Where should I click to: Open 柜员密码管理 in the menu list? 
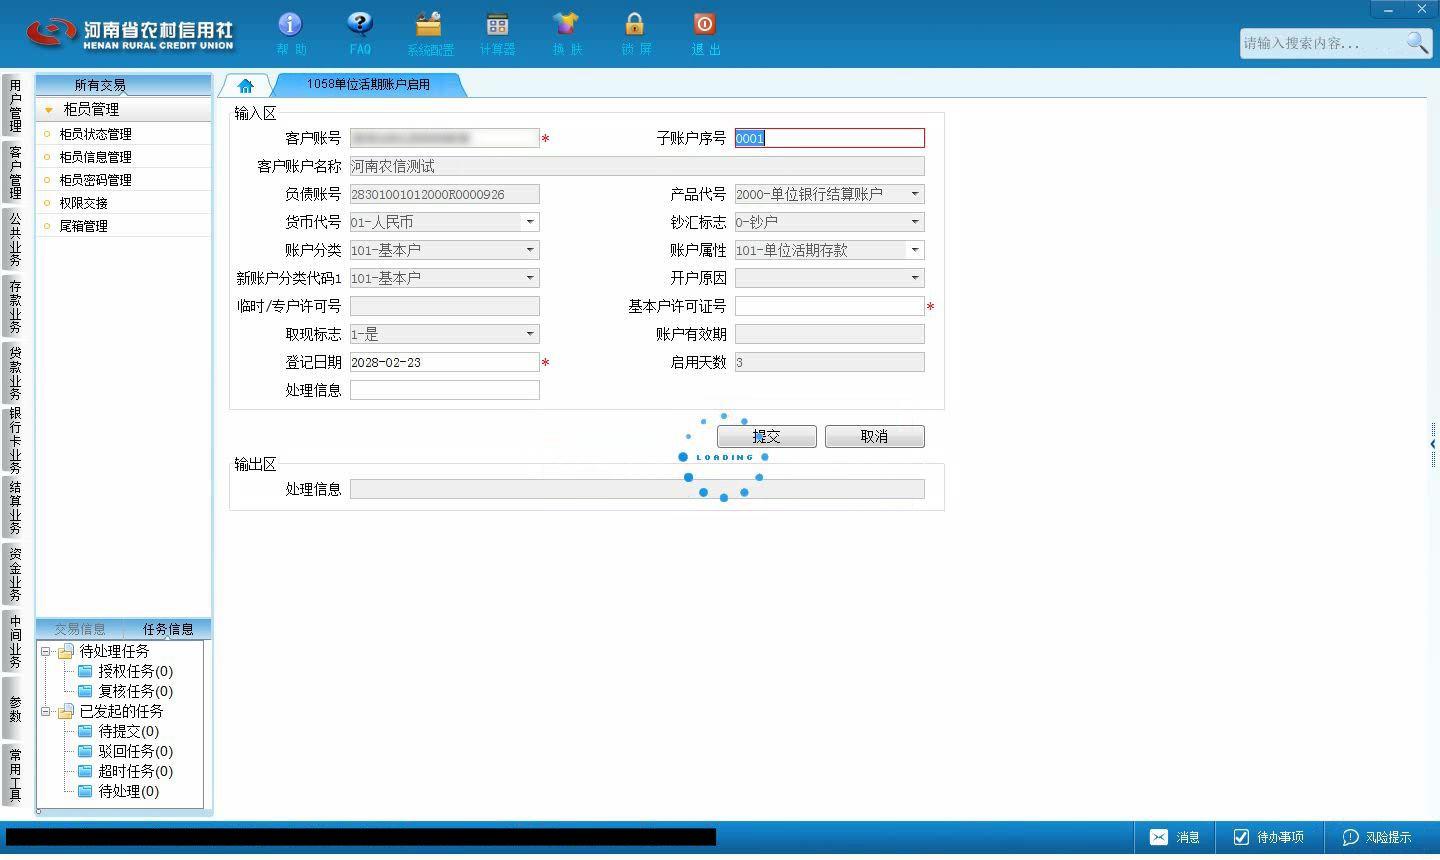[x=95, y=180]
